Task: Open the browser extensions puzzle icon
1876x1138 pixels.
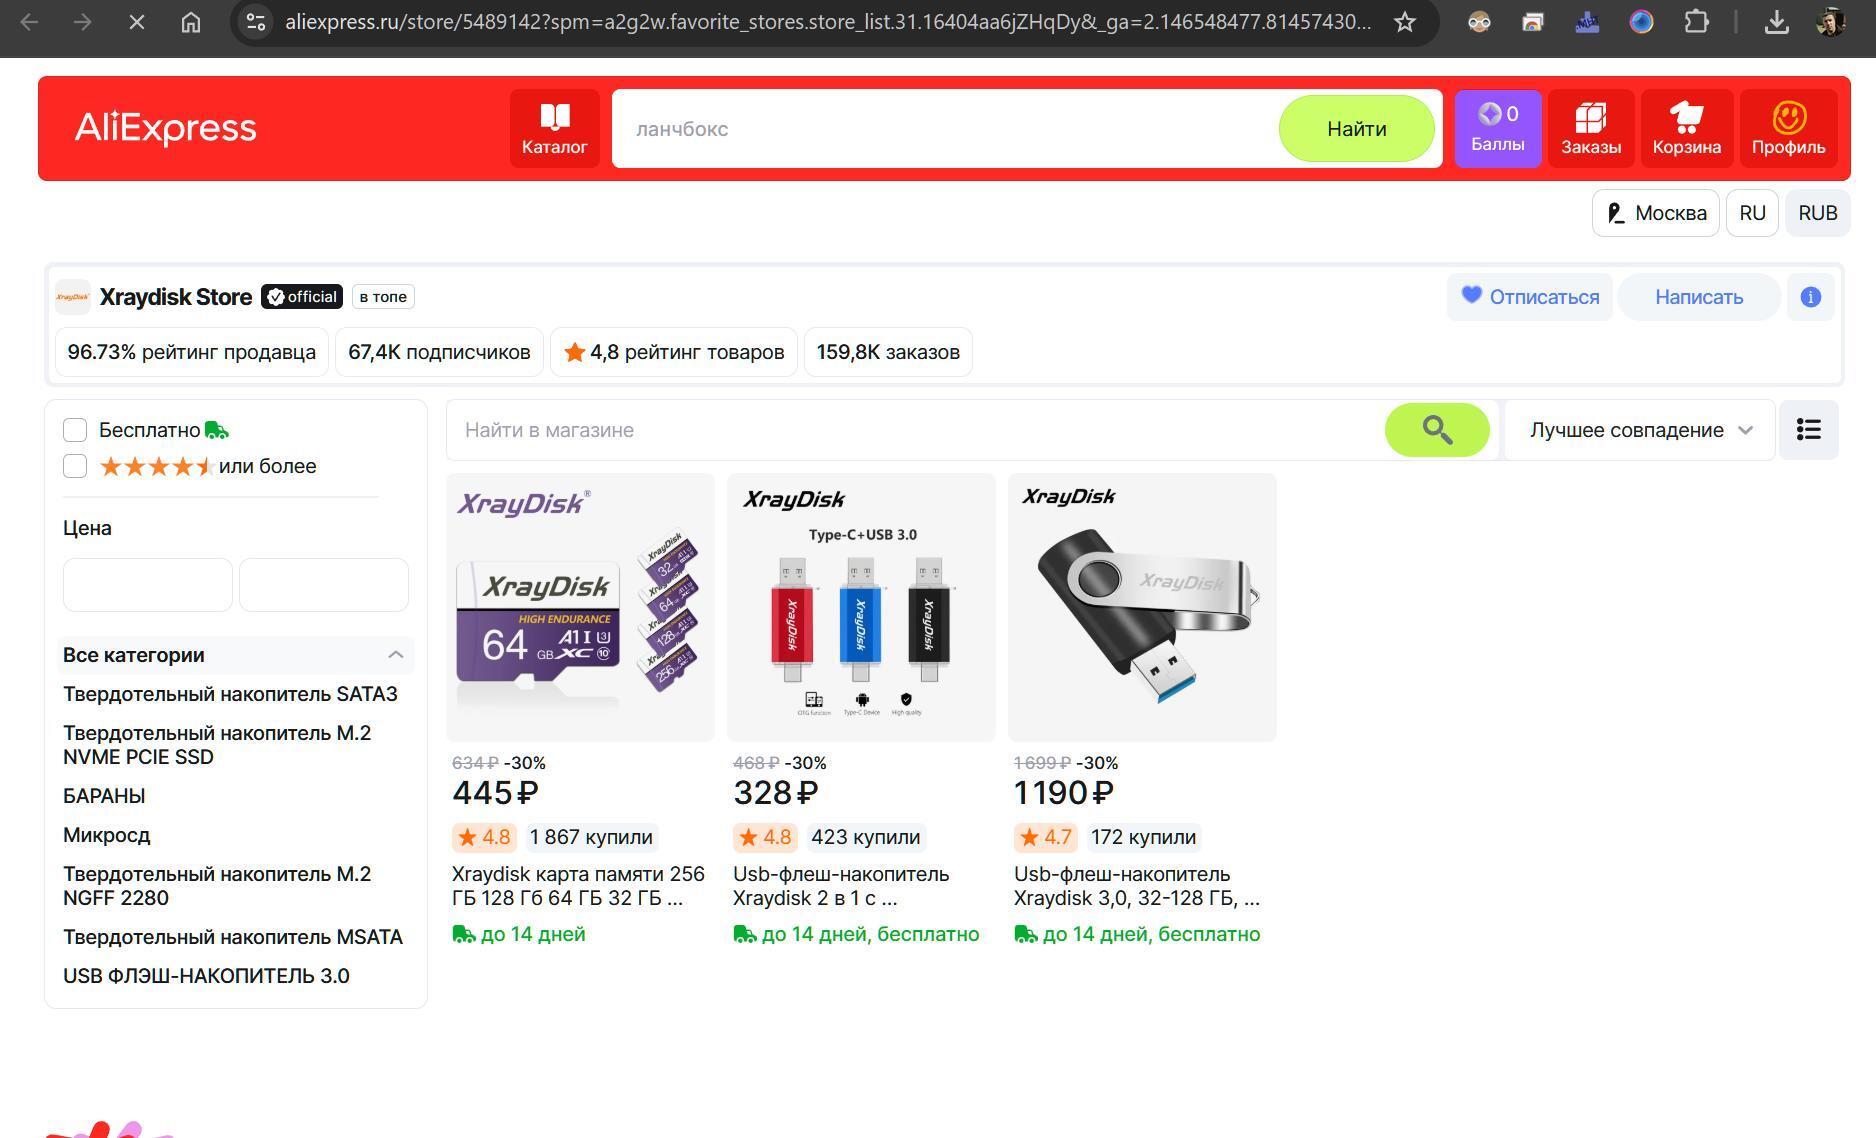Action: 1696,22
